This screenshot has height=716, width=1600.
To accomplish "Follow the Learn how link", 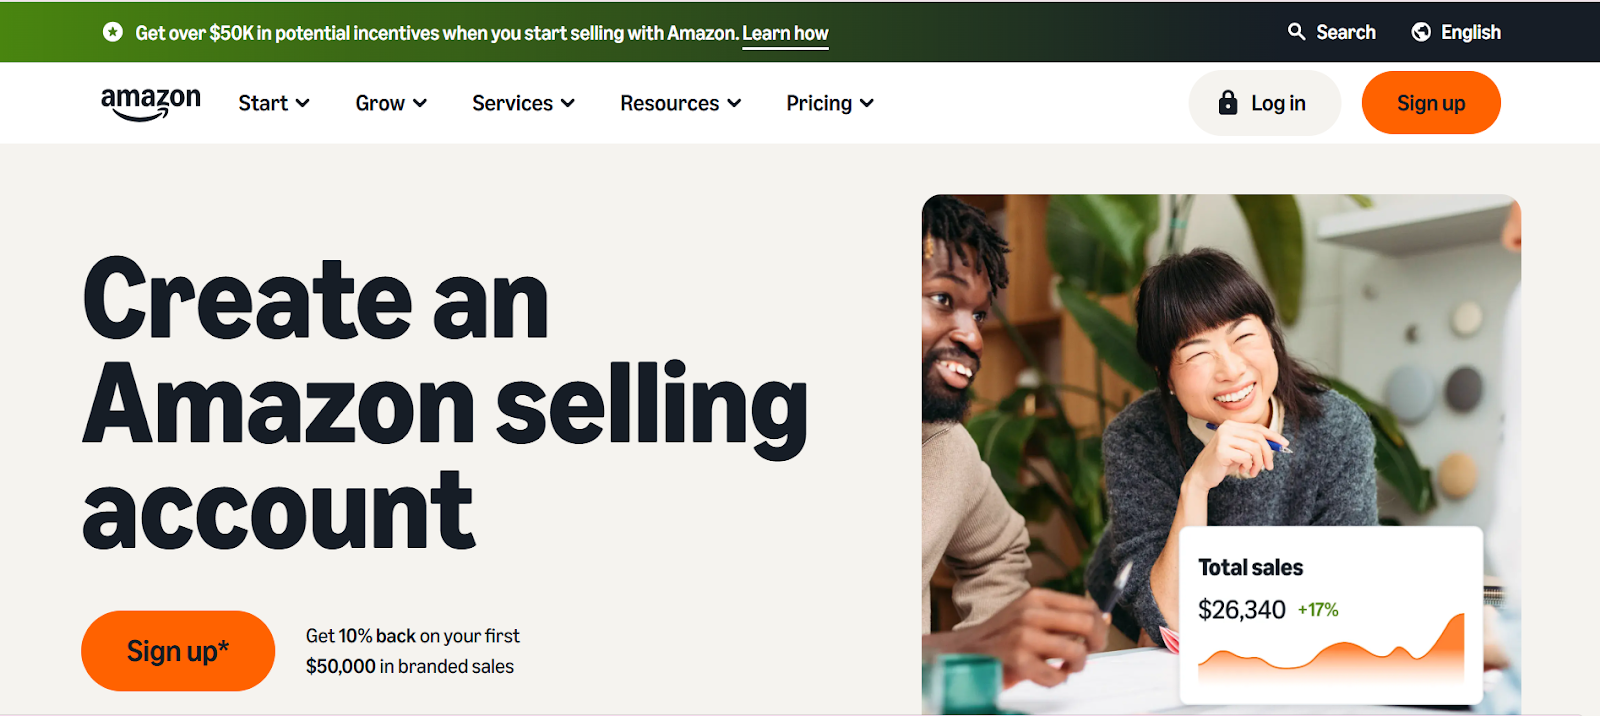I will tap(785, 33).
